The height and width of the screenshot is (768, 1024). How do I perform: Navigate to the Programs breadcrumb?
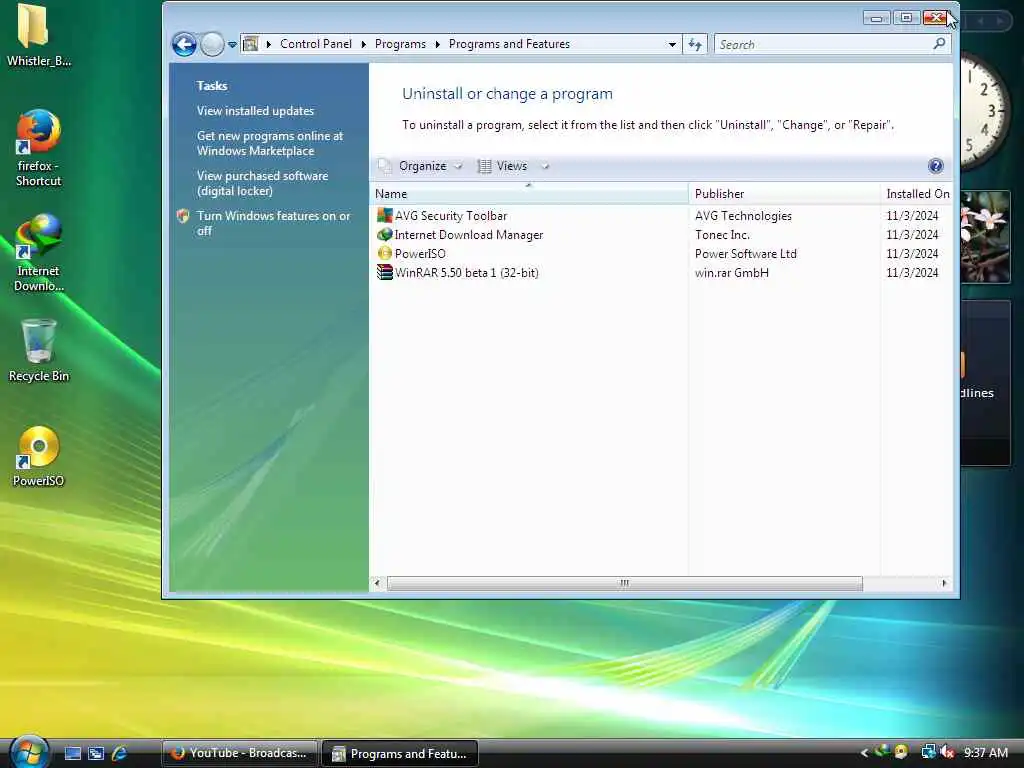pos(400,44)
